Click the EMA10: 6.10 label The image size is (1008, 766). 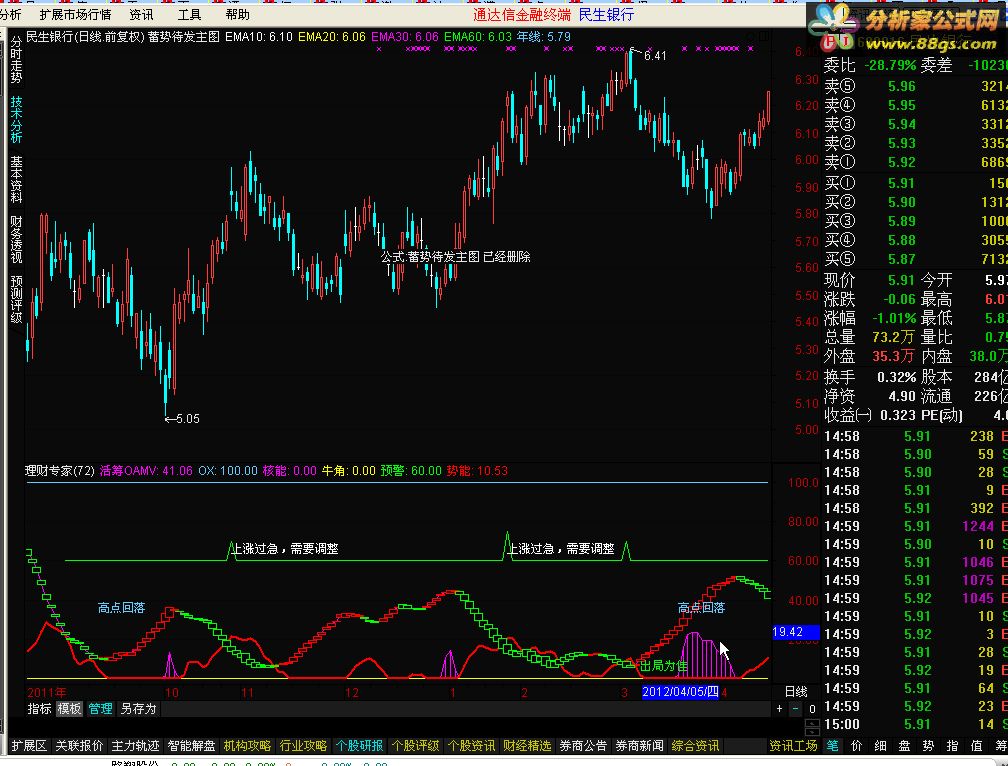(x=259, y=37)
